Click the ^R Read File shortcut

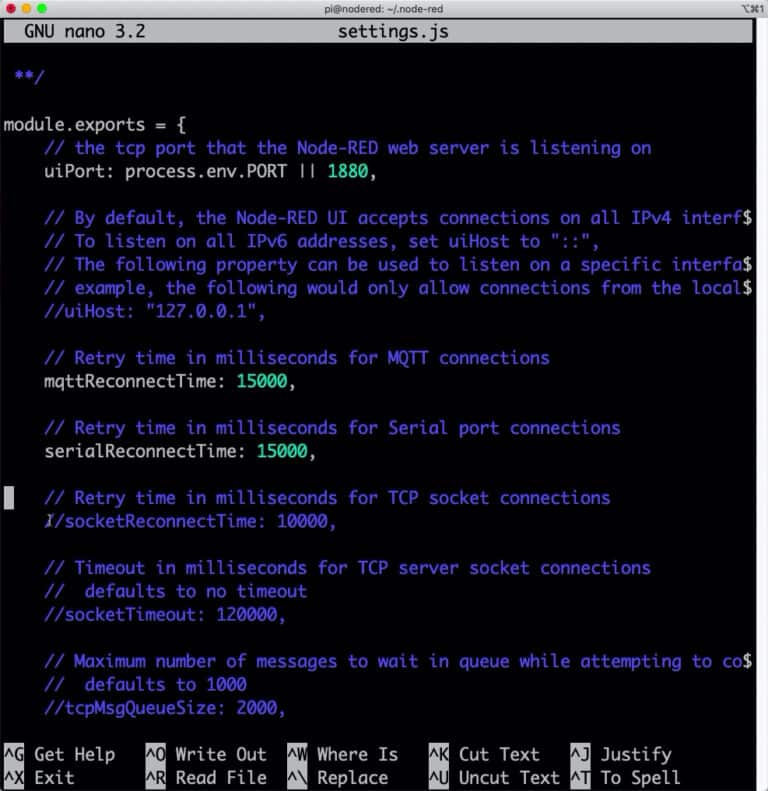(206, 777)
